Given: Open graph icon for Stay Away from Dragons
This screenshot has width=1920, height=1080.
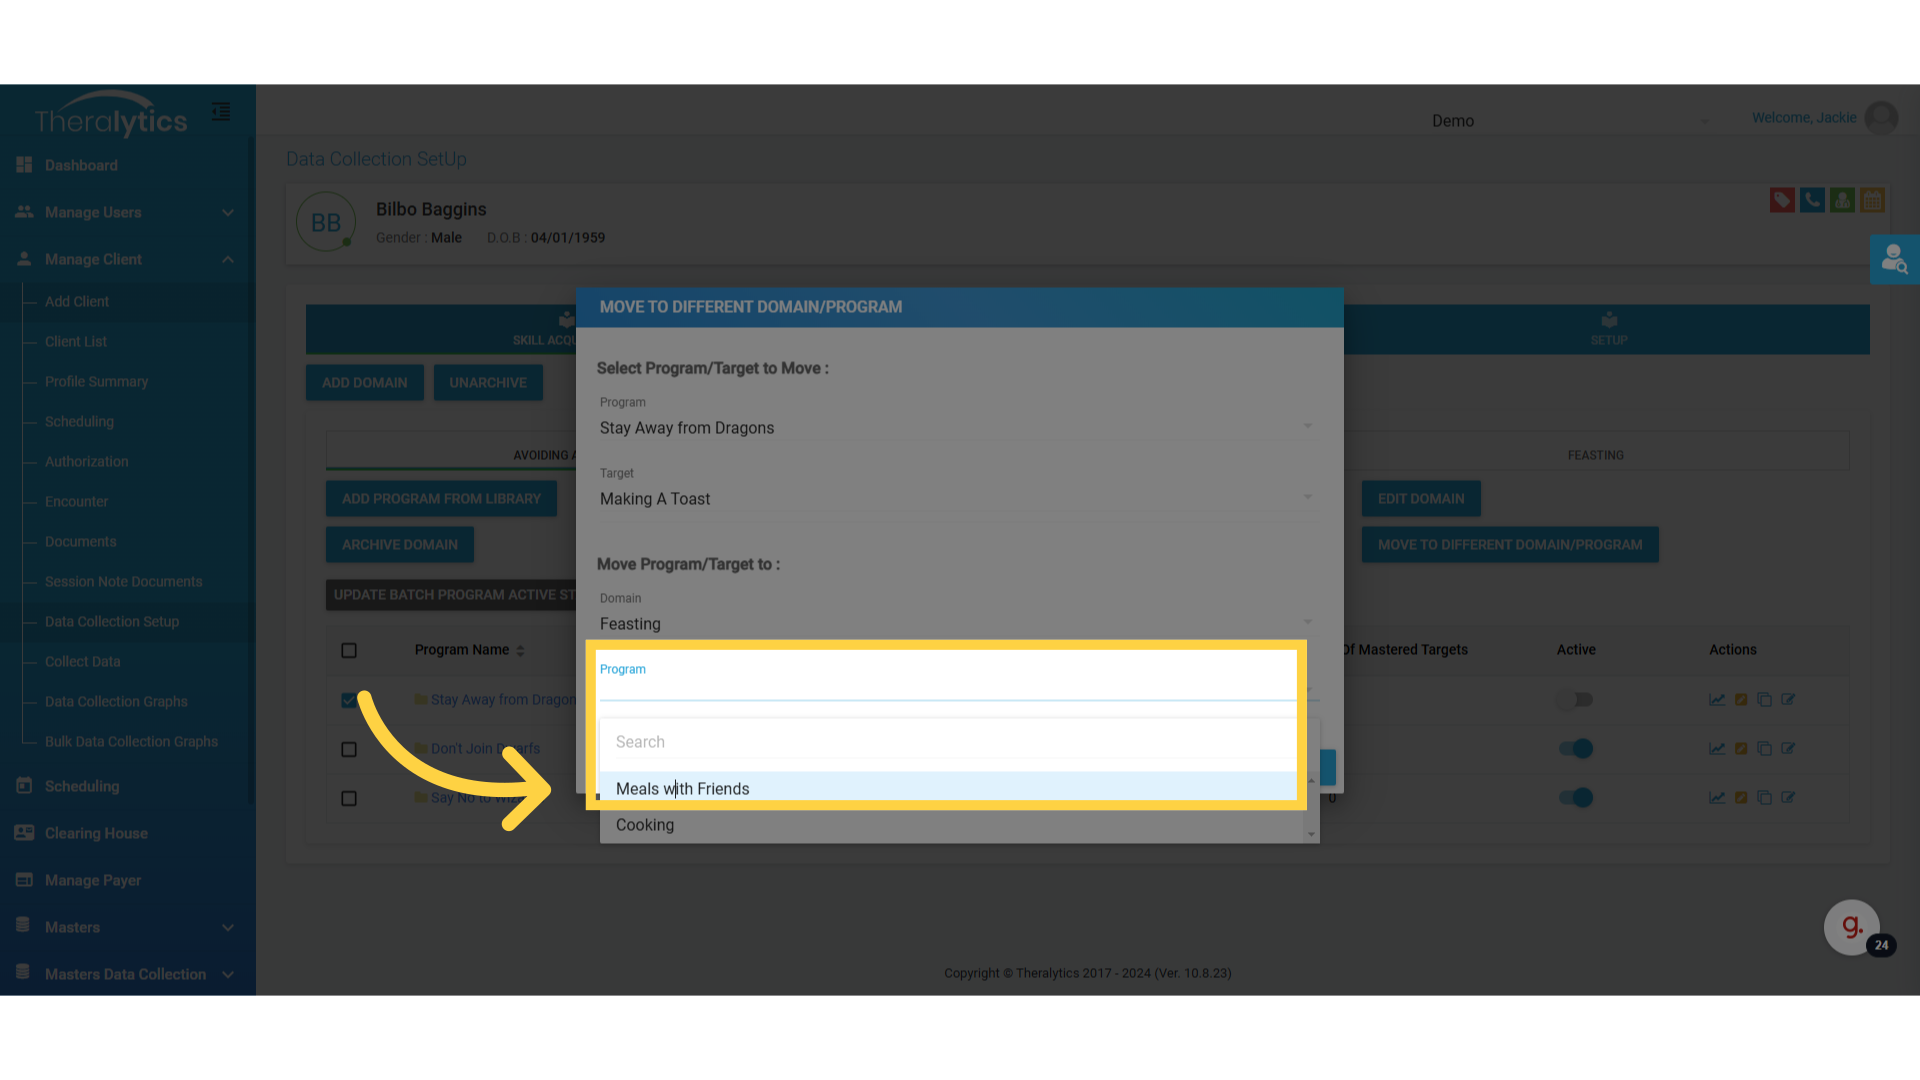Looking at the screenshot, I should tap(1717, 700).
